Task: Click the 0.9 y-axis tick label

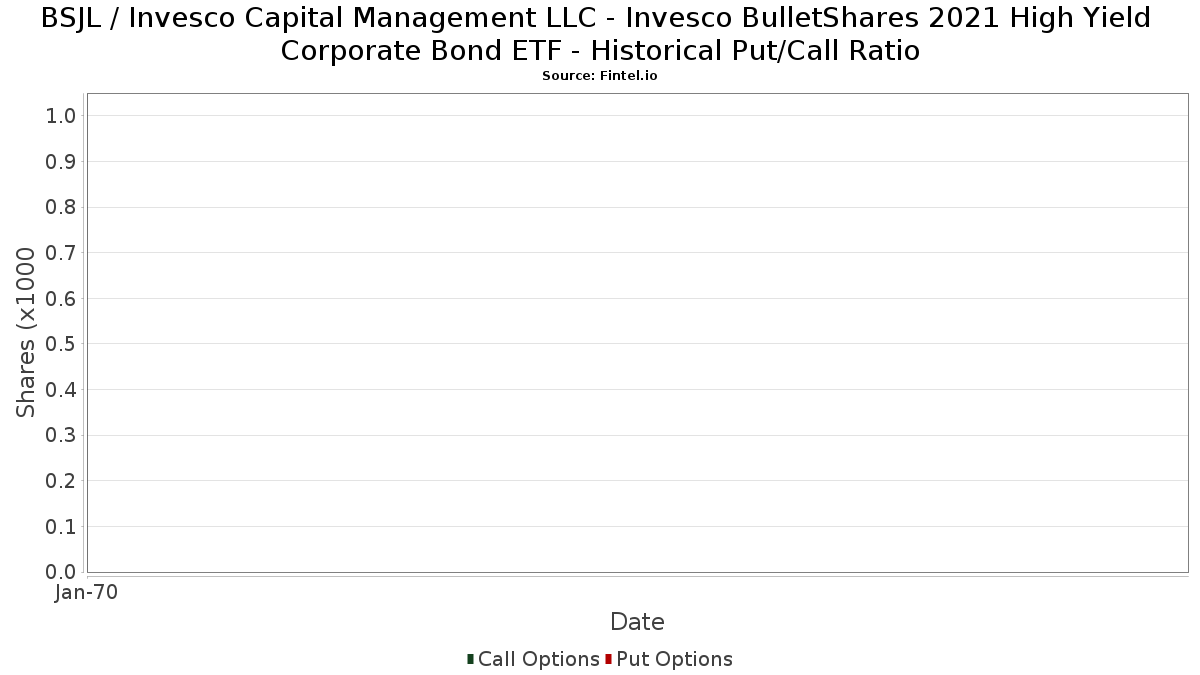Action: pyautogui.click(x=61, y=162)
